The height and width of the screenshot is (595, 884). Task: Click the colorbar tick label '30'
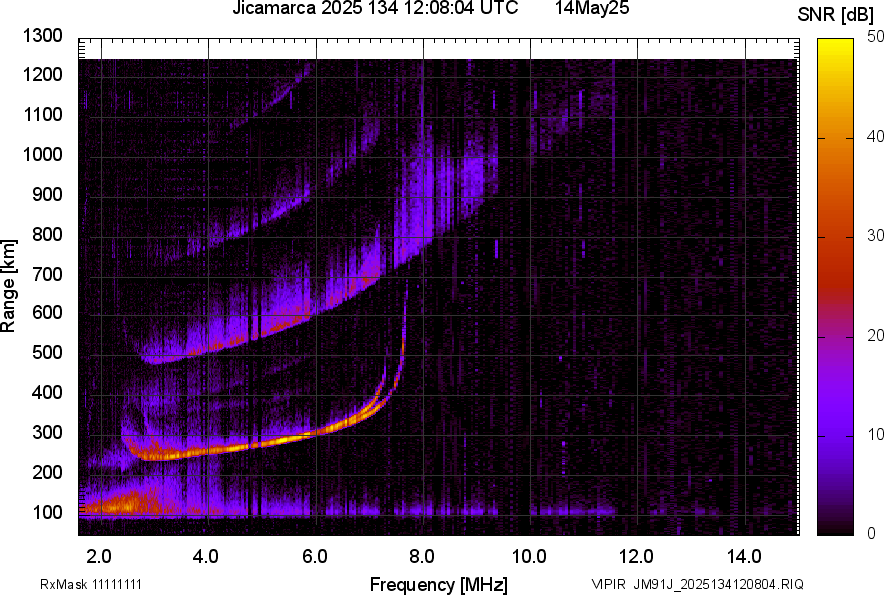[876, 235]
